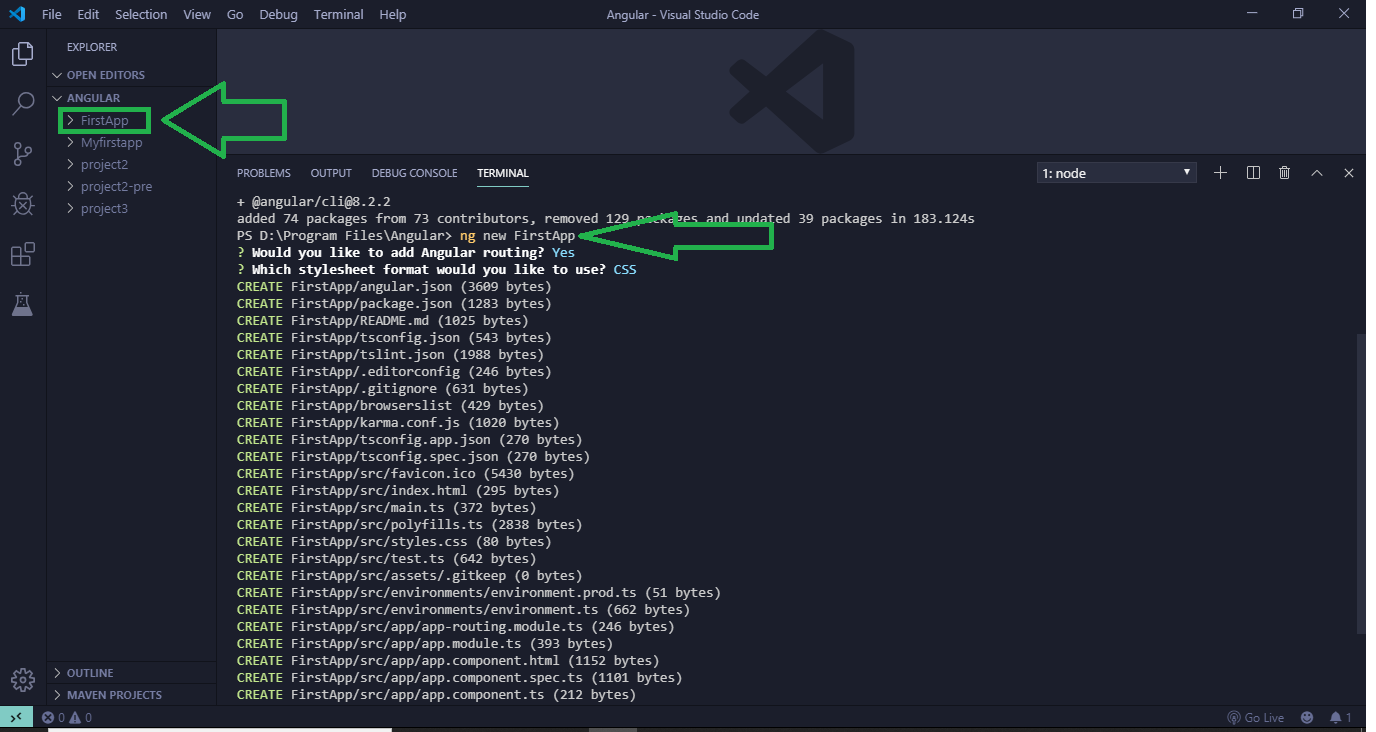Show errors and warnings count in status bar
Viewport: 1376px width, 732px height.
coord(67,717)
